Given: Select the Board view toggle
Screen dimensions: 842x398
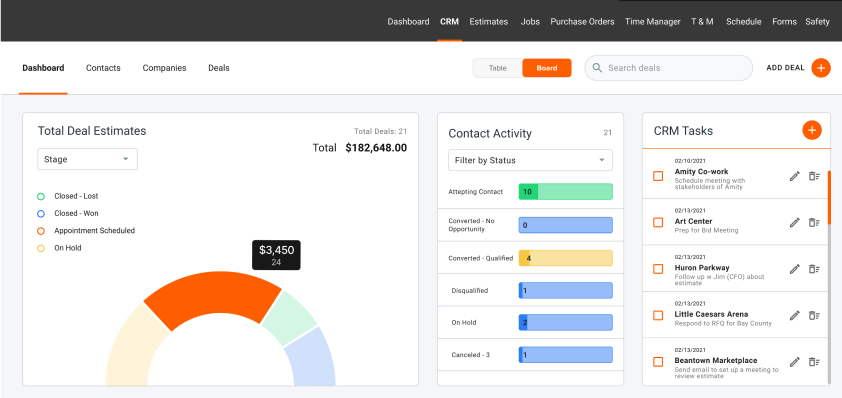Looking at the screenshot, I should click(547, 68).
